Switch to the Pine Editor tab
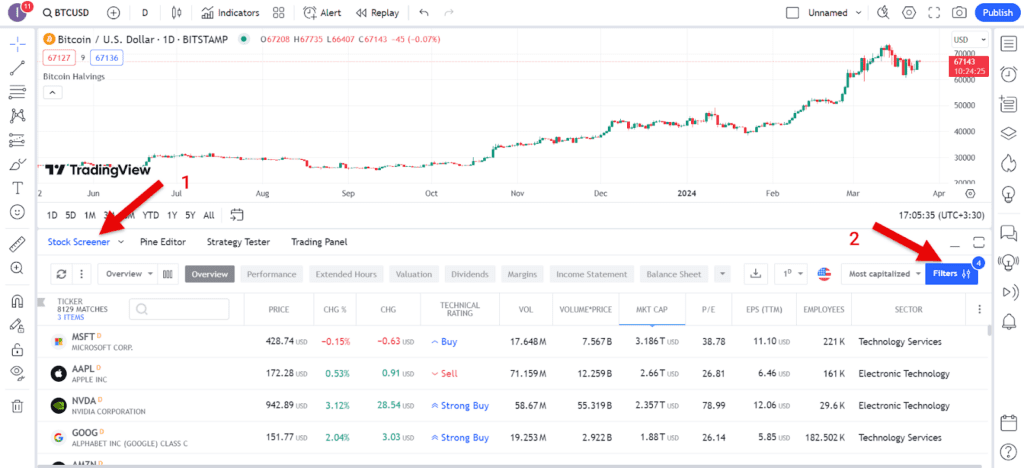 (x=164, y=242)
